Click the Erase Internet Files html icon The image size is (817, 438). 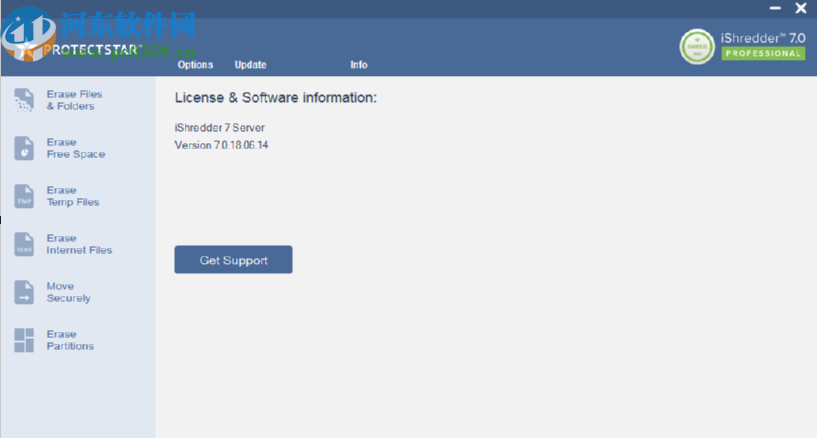pos(24,244)
